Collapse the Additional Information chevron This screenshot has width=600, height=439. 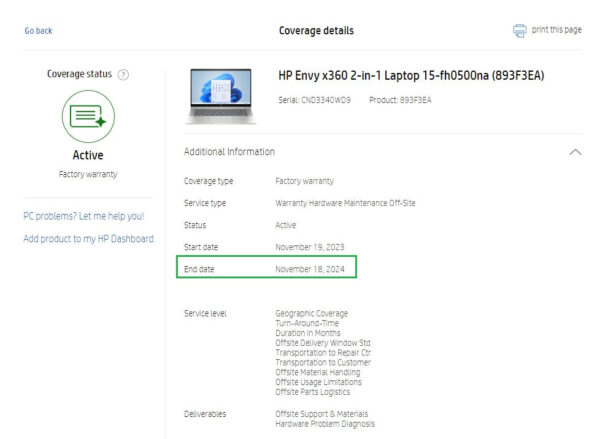pyautogui.click(x=575, y=152)
